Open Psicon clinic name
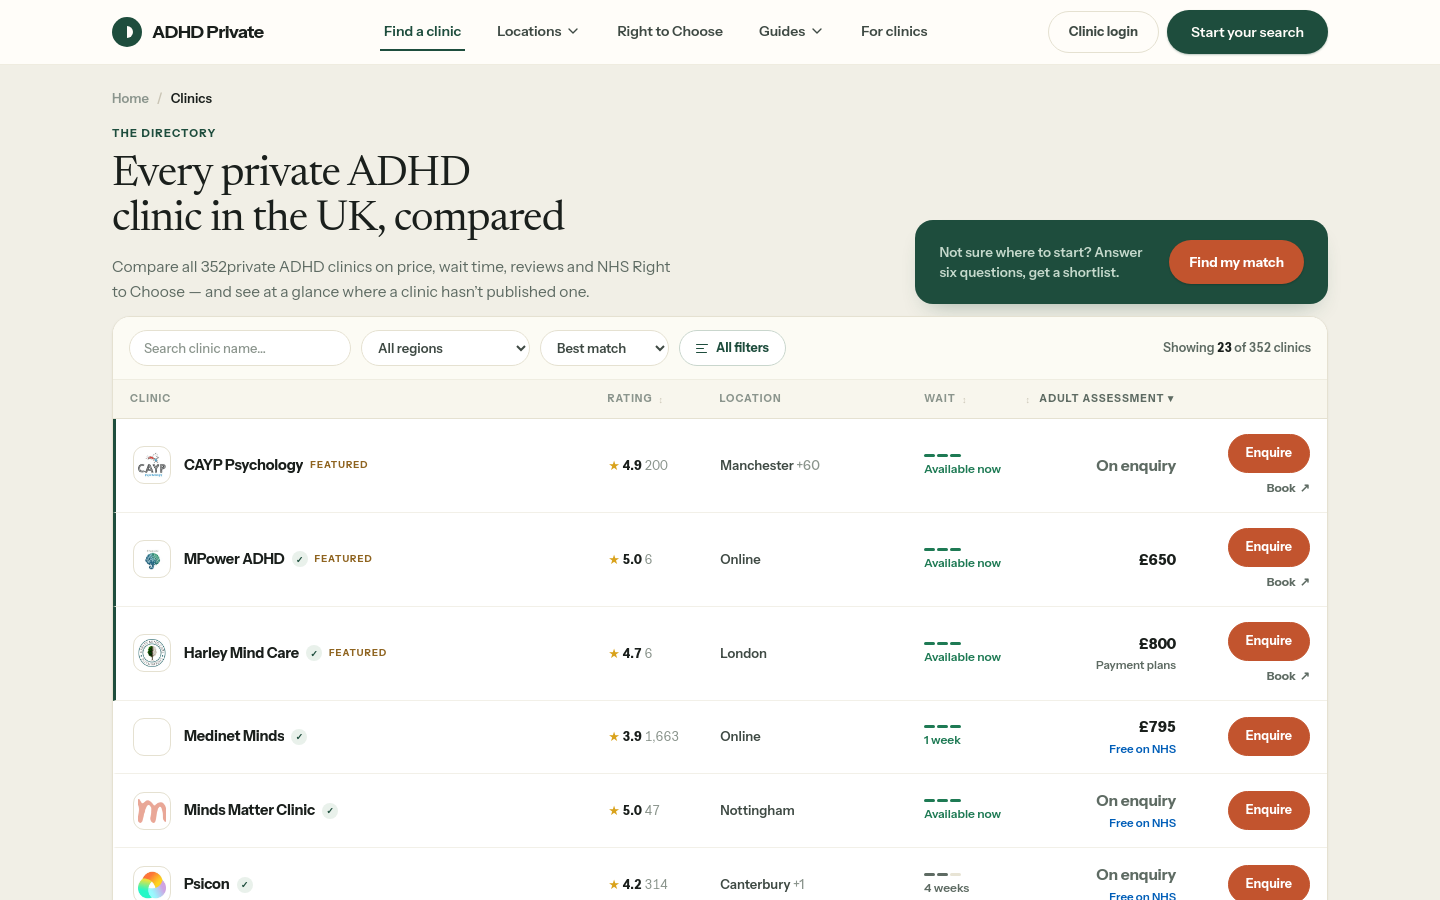1440x900 pixels. click(207, 884)
